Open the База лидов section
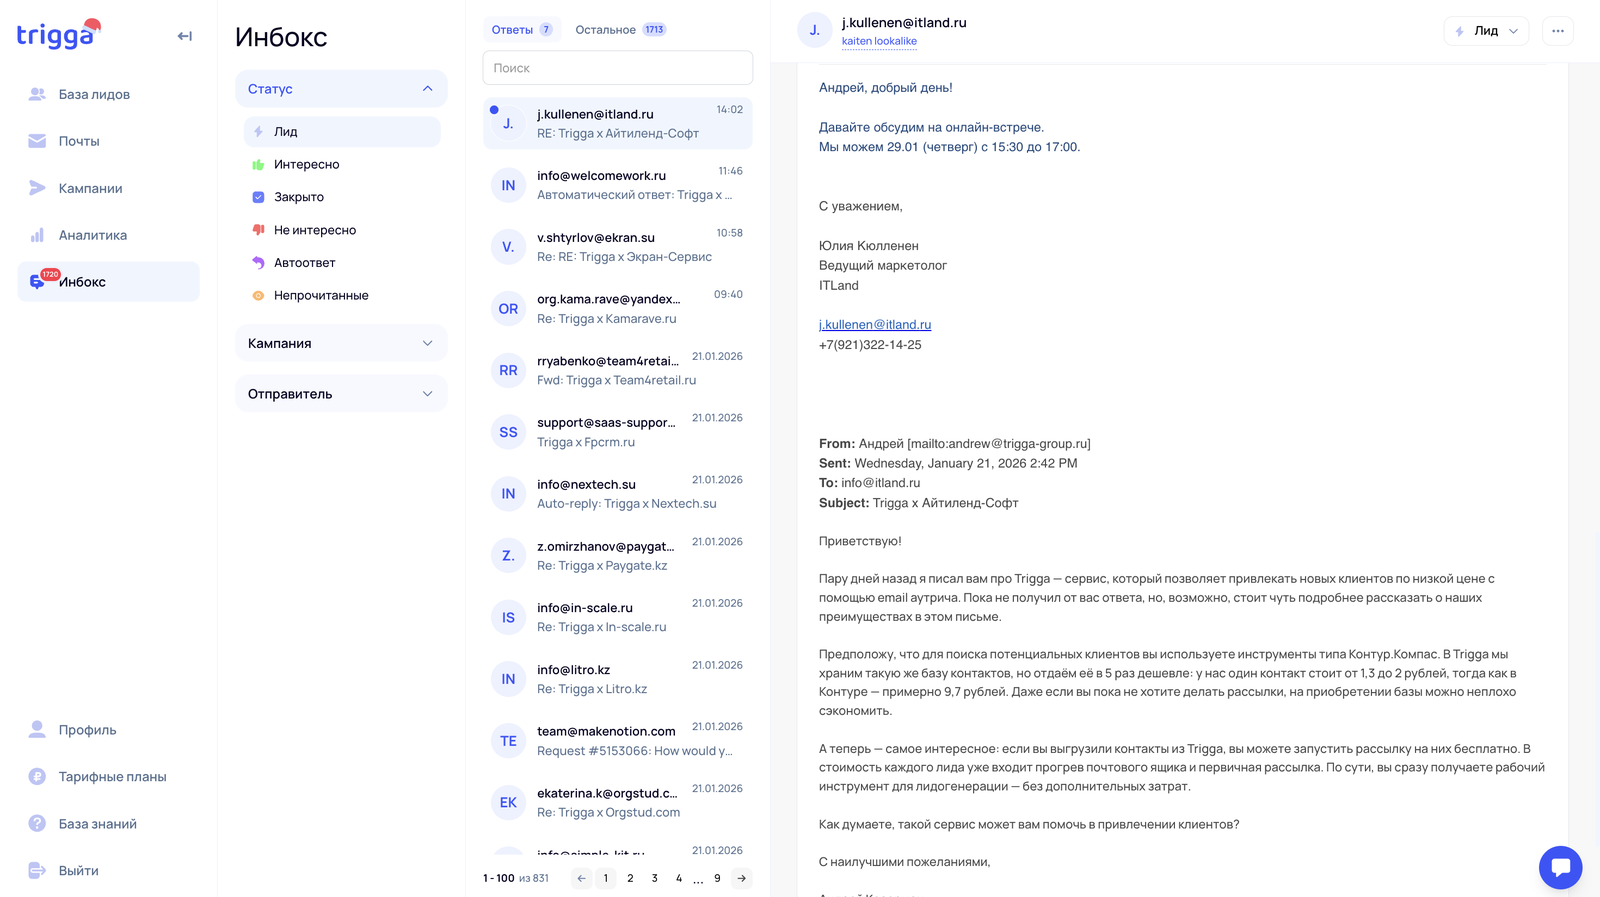1600x897 pixels. coord(94,94)
